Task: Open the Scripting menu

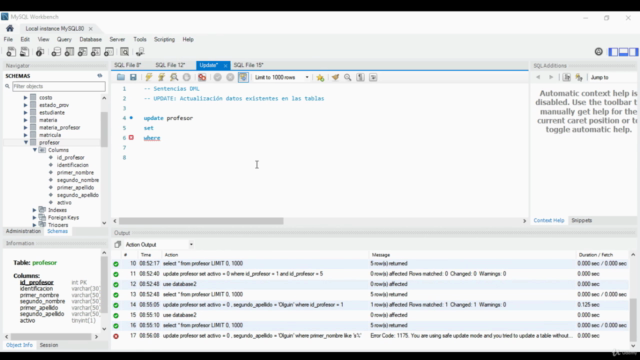Action: (x=164, y=40)
